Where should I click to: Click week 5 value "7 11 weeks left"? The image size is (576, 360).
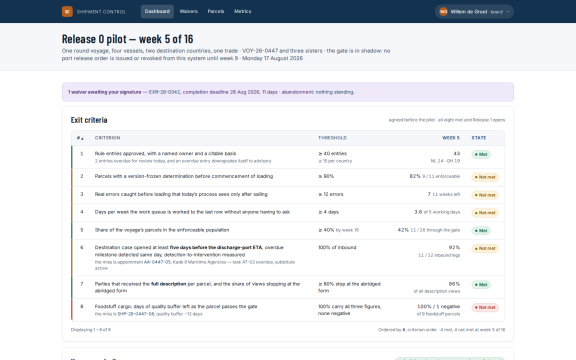pos(444,194)
